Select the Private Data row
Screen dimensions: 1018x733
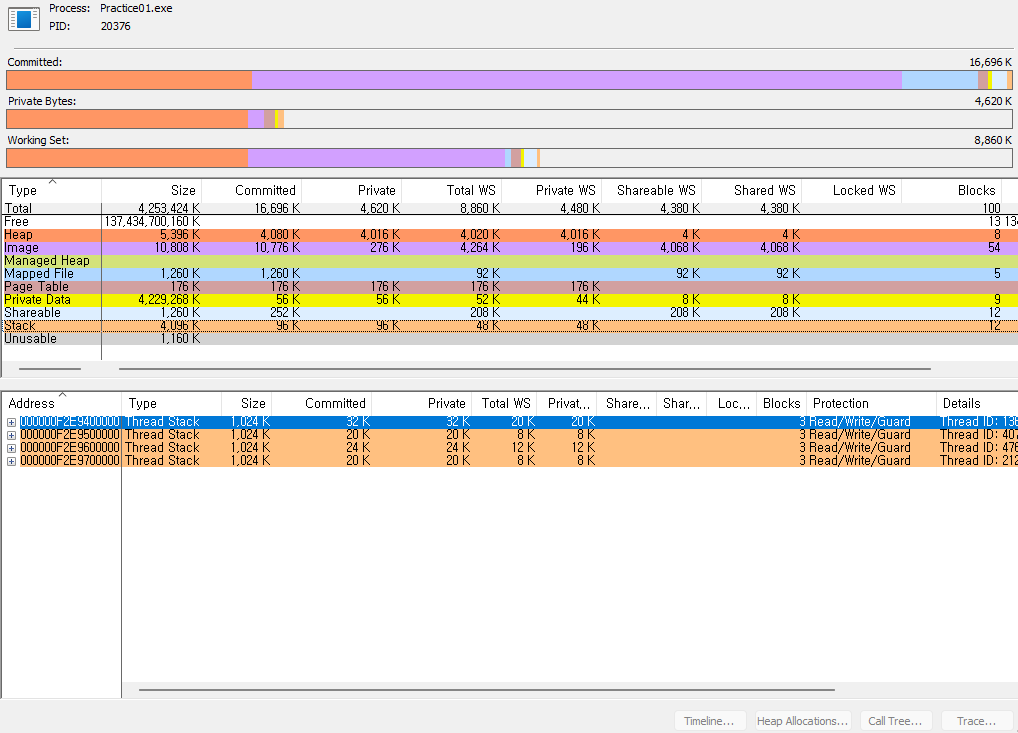click(x=510, y=299)
